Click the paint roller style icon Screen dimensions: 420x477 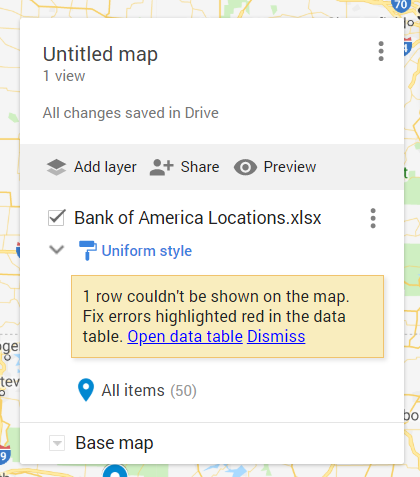tap(88, 250)
